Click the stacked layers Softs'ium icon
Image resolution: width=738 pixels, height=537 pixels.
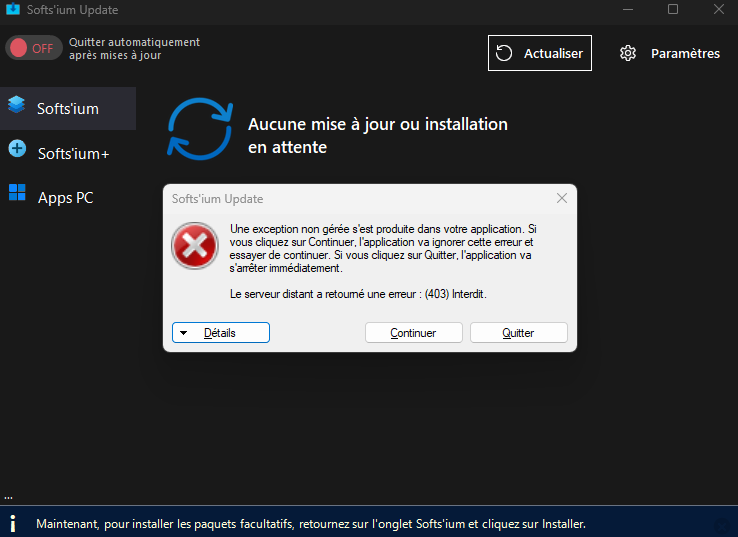(x=17, y=104)
